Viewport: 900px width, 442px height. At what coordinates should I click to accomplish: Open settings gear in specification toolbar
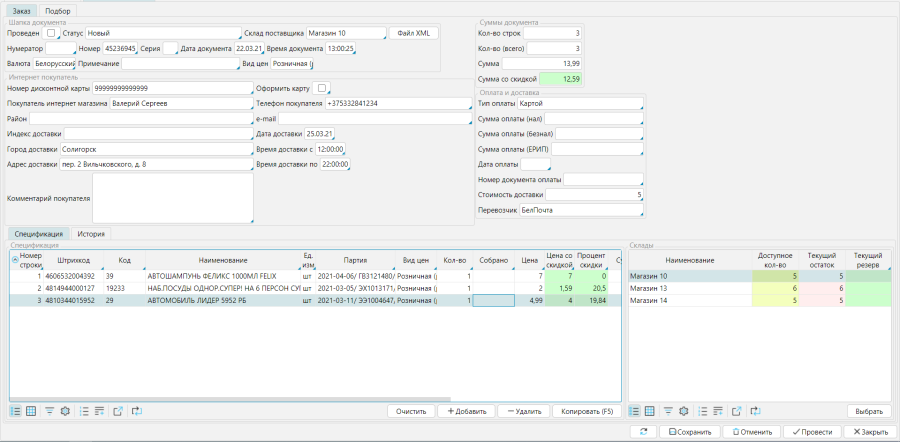(66, 411)
